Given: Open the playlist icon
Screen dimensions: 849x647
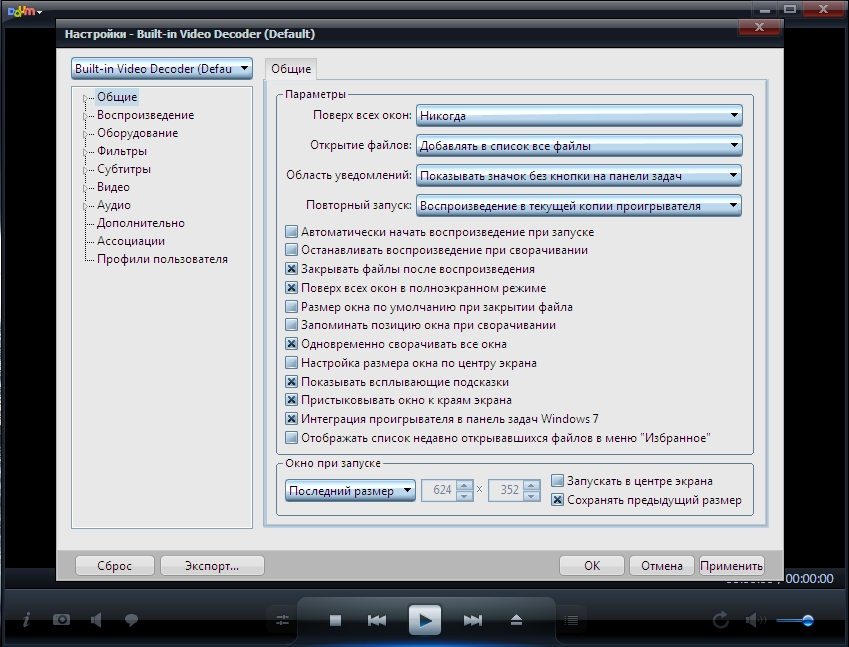Looking at the screenshot, I should point(571,621).
